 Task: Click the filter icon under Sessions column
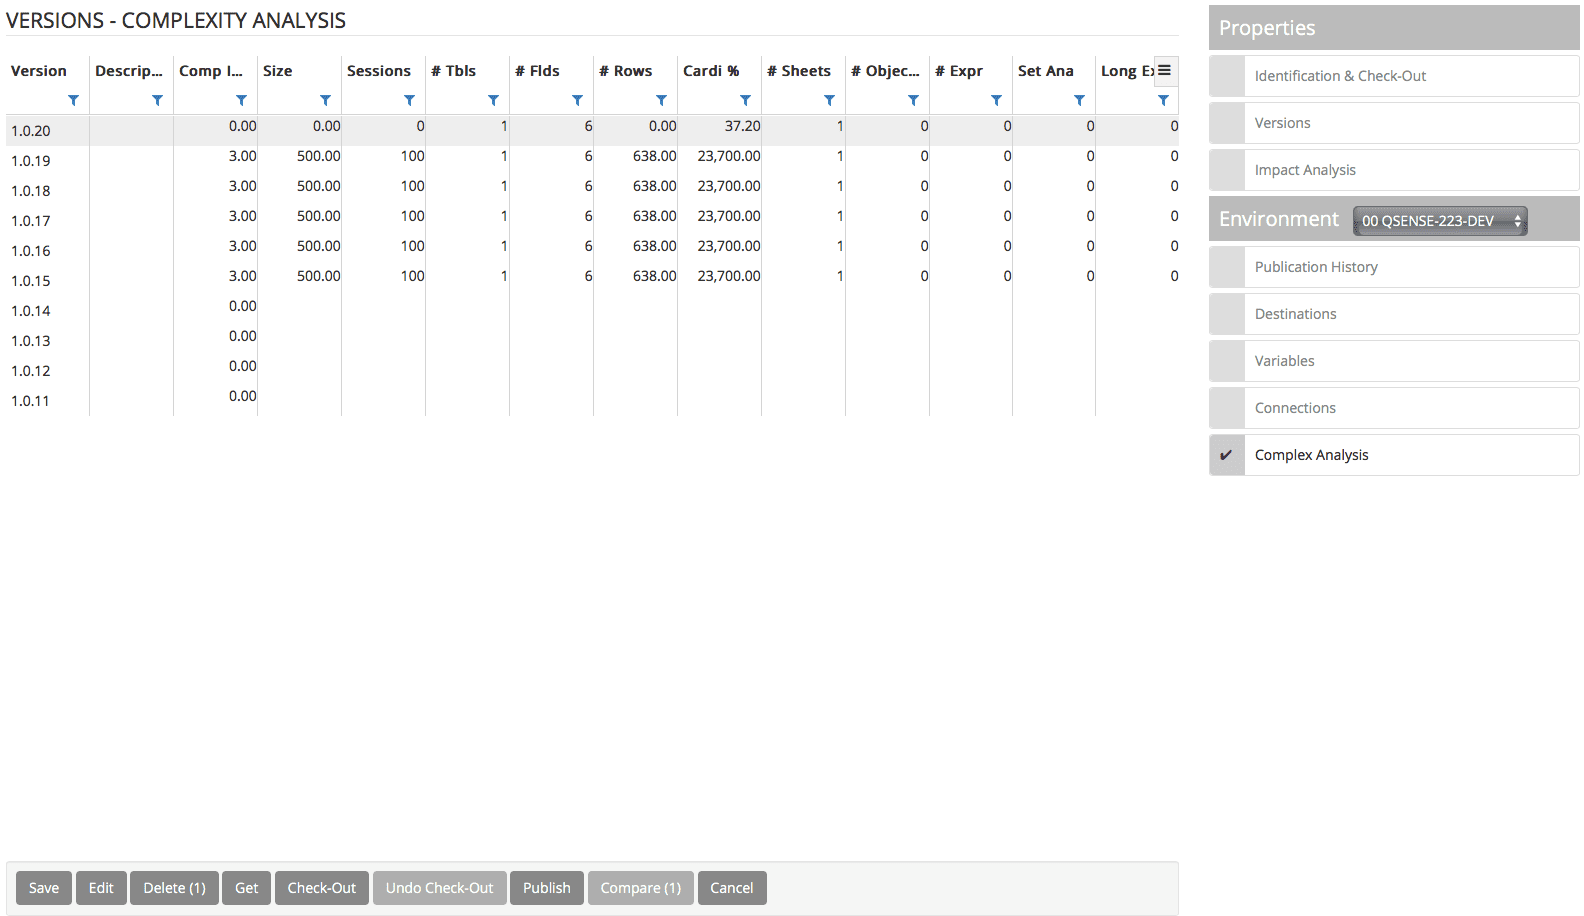409,100
